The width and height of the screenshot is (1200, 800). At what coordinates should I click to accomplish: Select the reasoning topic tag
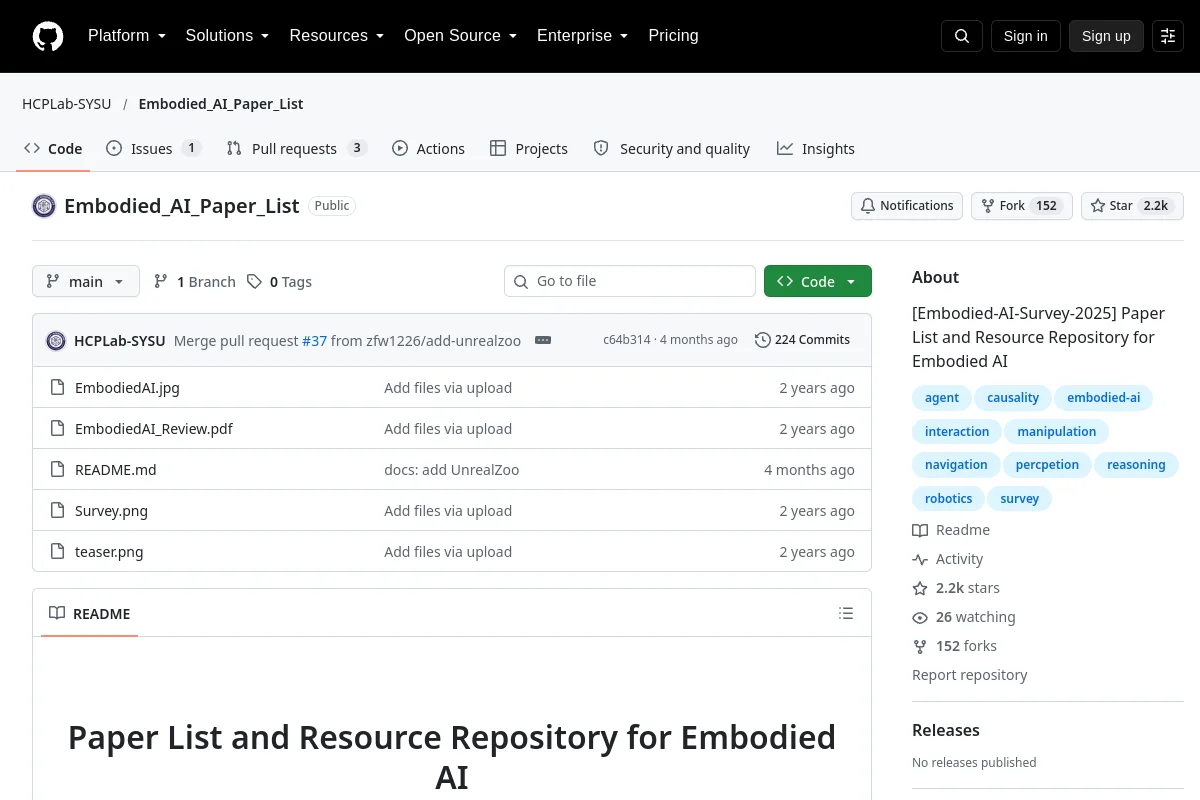pyautogui.click(x=1136, y=465)
